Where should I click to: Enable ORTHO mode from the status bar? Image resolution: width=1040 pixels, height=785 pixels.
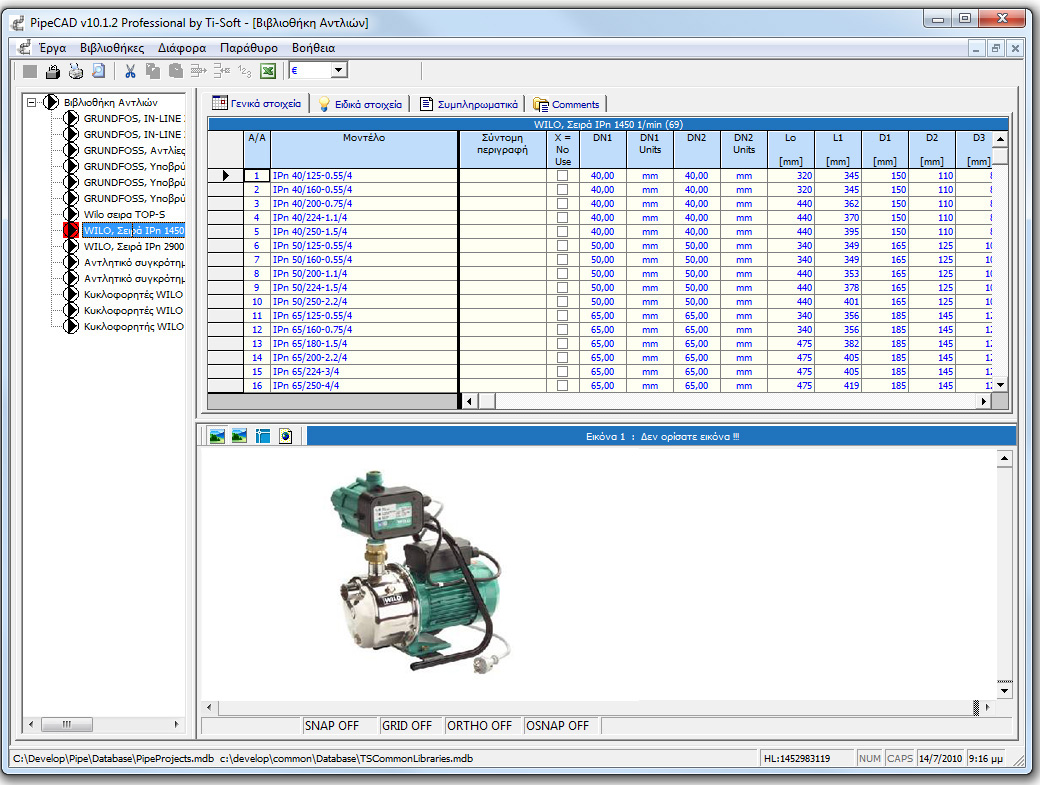[x=479, y=726]
